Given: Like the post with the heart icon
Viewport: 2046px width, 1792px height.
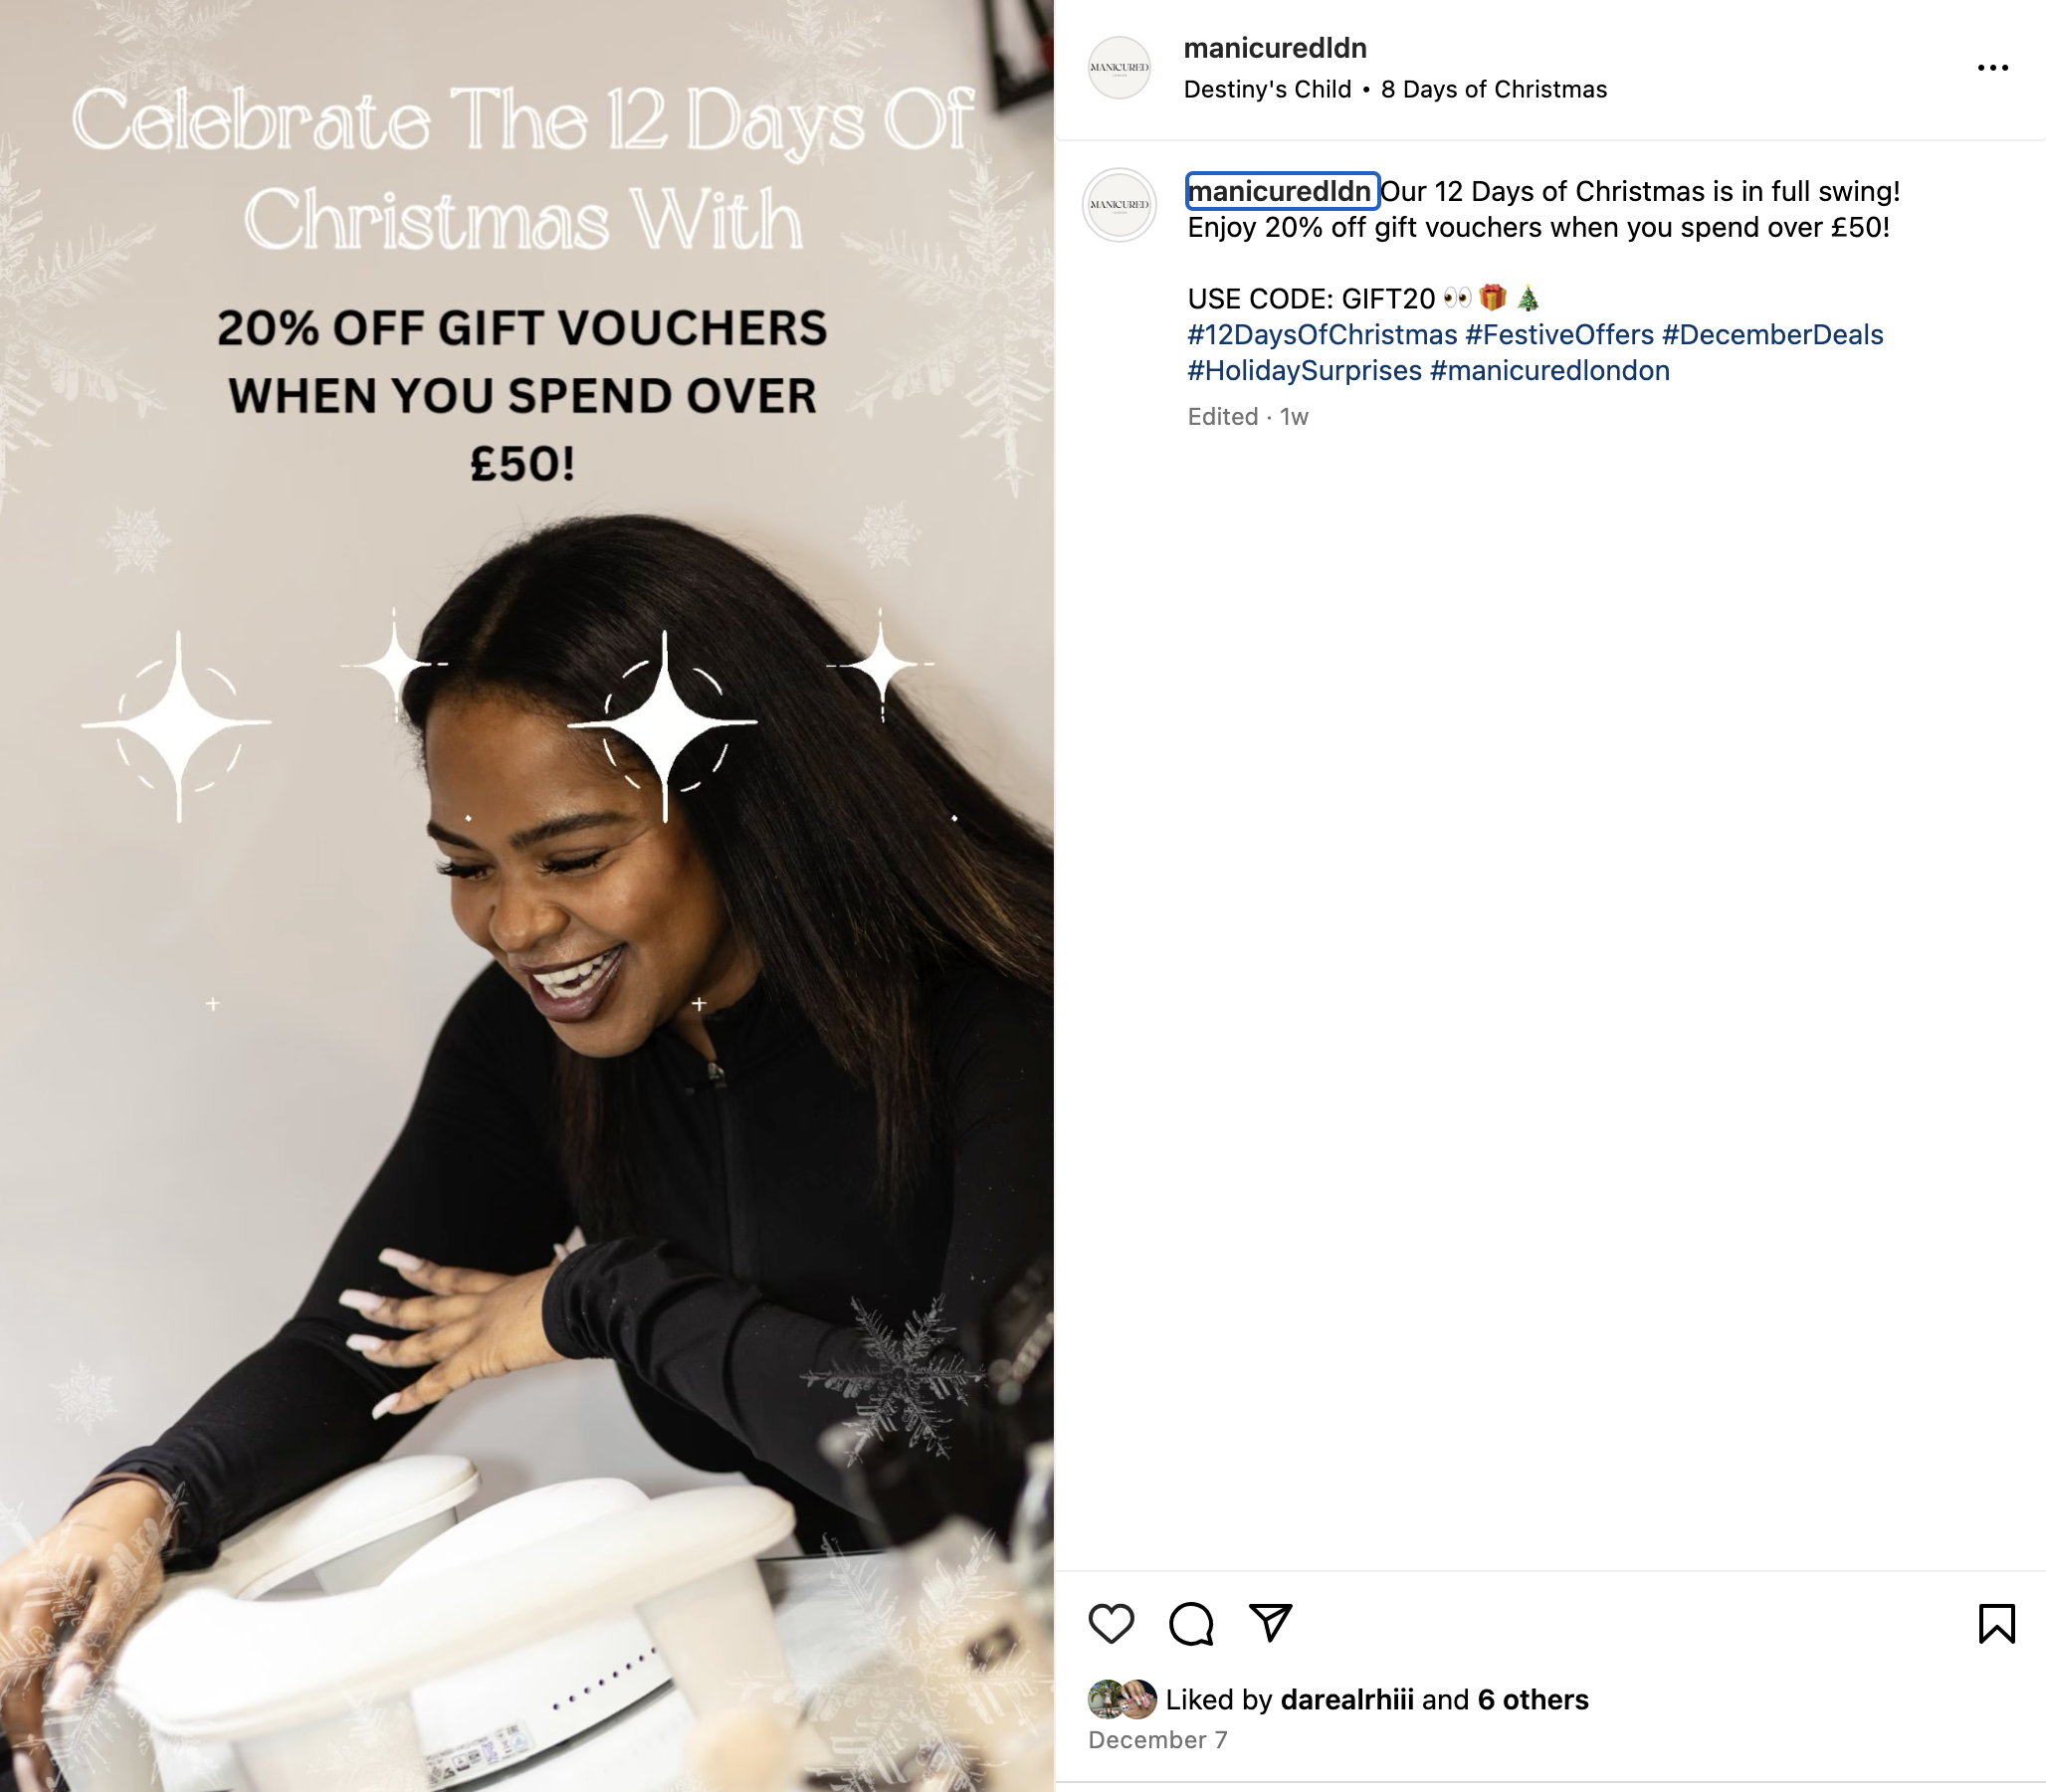Looking at the screenshot, I should click(x=1111, y=1623).
